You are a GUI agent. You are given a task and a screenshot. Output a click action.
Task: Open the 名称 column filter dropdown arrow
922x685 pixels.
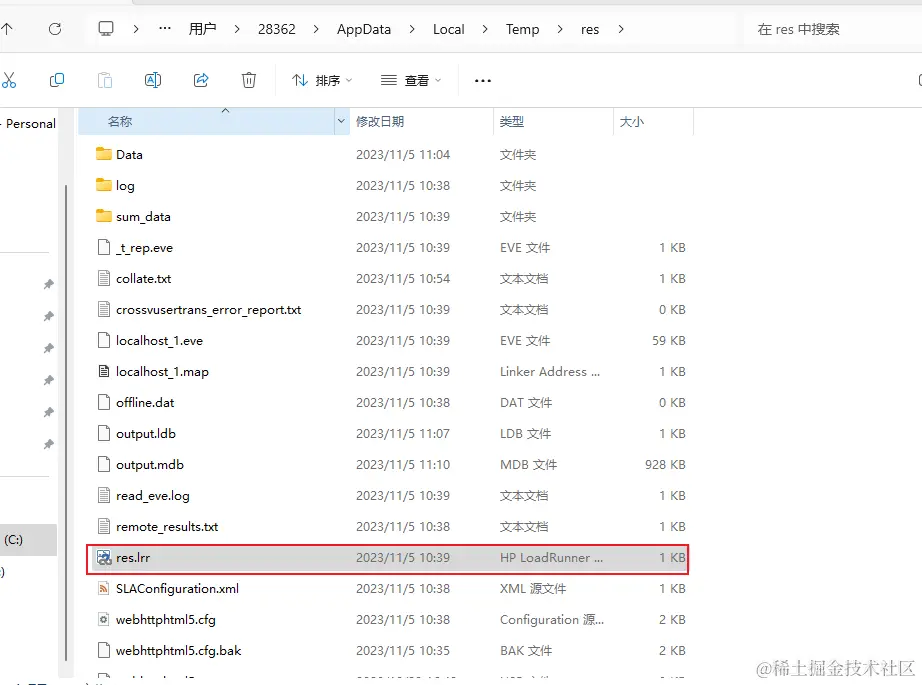click(342, 122)
